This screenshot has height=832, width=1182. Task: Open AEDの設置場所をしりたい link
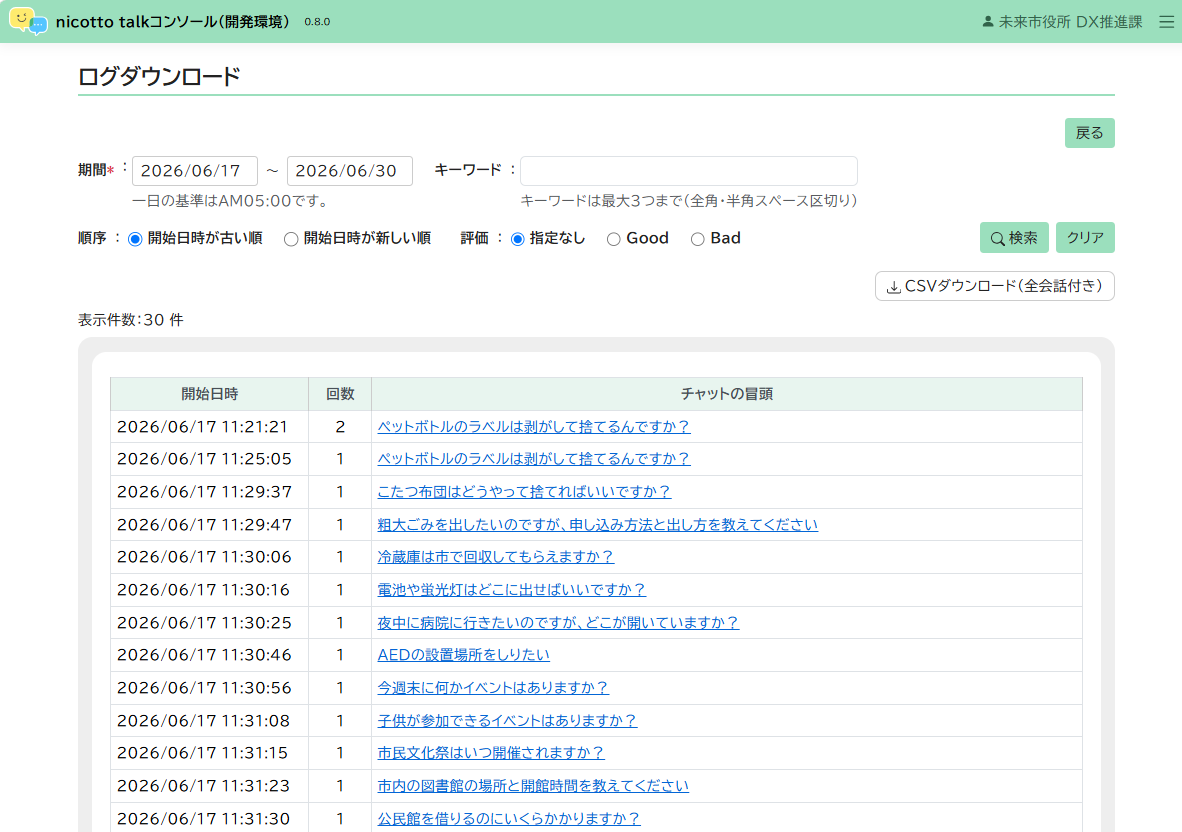coord(464,655)
